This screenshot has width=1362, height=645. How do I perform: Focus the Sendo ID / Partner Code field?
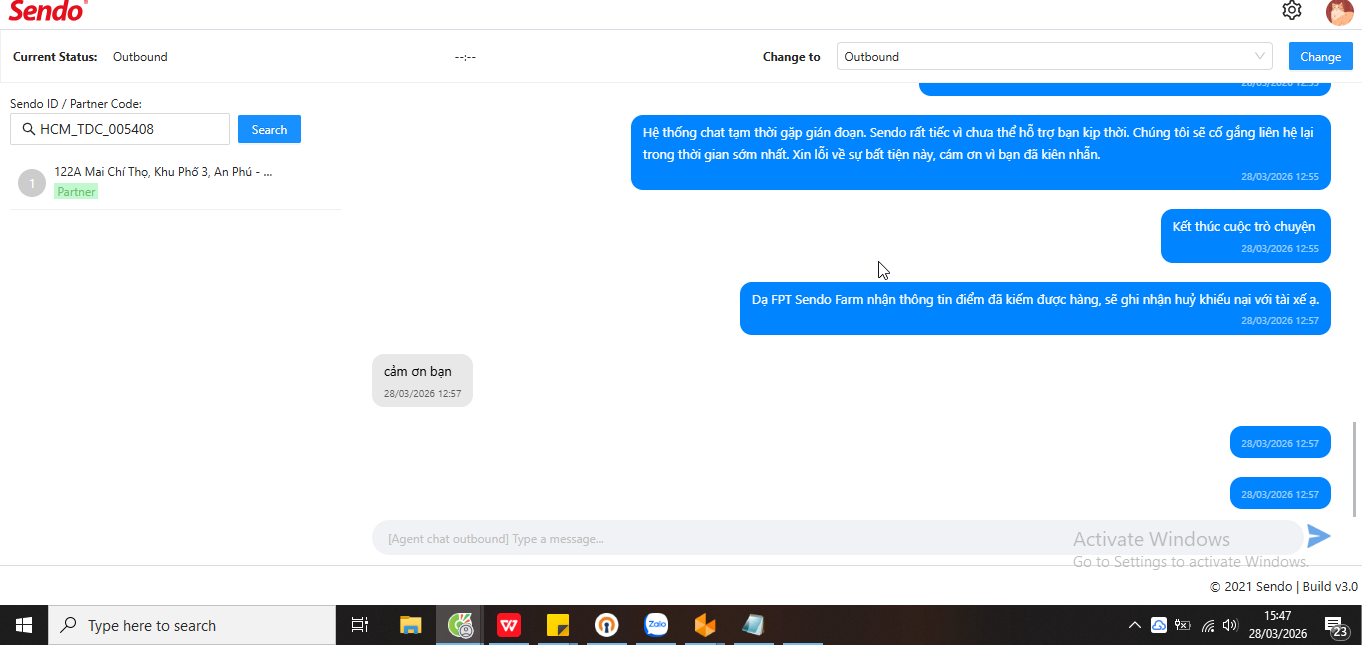click(120, 129)
